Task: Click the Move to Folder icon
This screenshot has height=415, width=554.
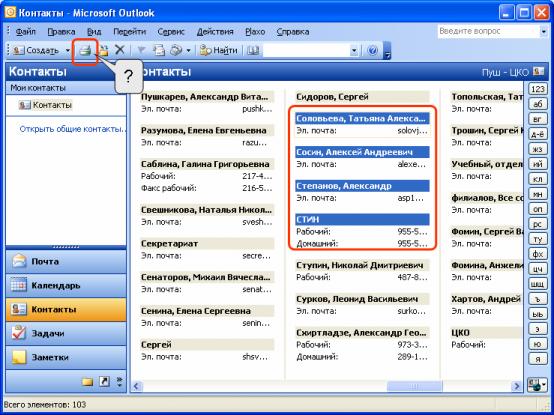Action: 104,51
